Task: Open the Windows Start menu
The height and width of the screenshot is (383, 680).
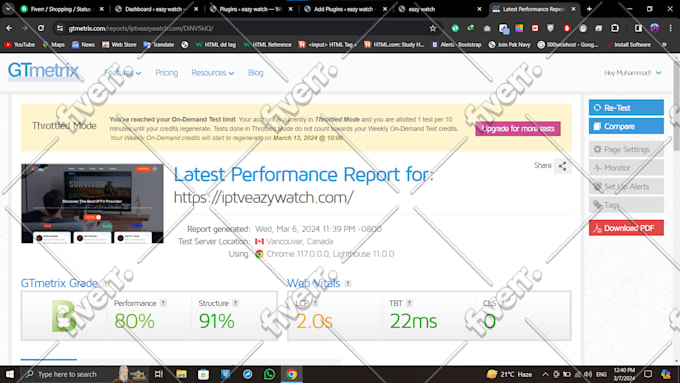Action: [10, 374]
